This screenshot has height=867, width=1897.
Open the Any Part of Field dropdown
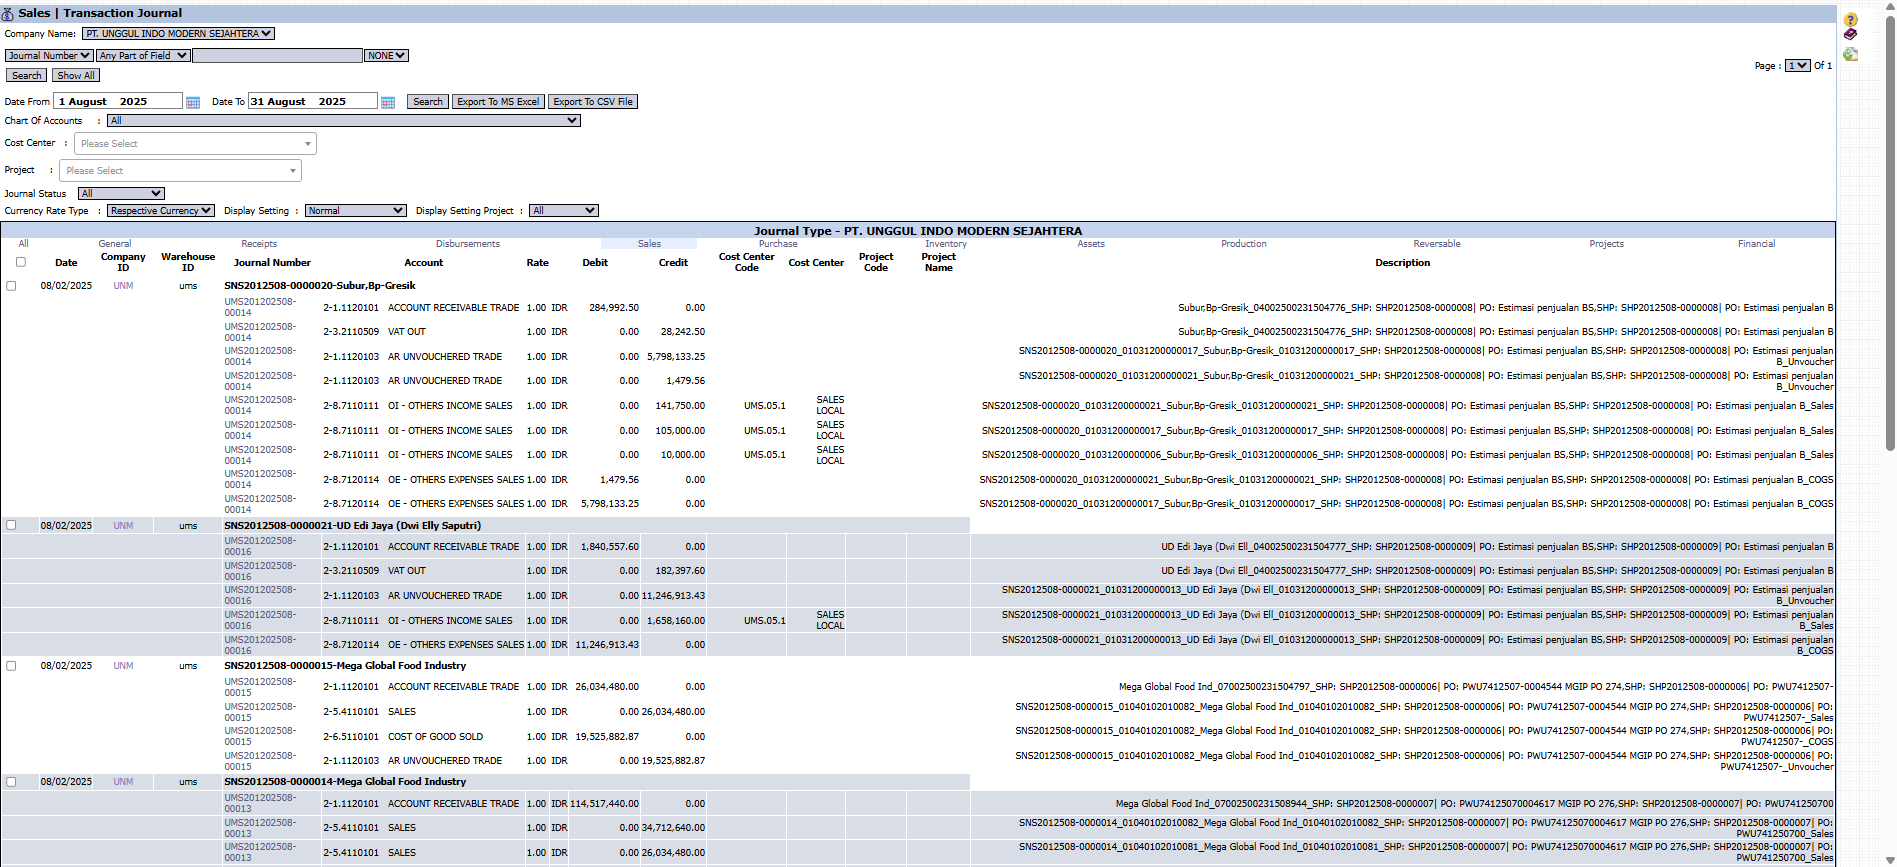pos(143,56)
